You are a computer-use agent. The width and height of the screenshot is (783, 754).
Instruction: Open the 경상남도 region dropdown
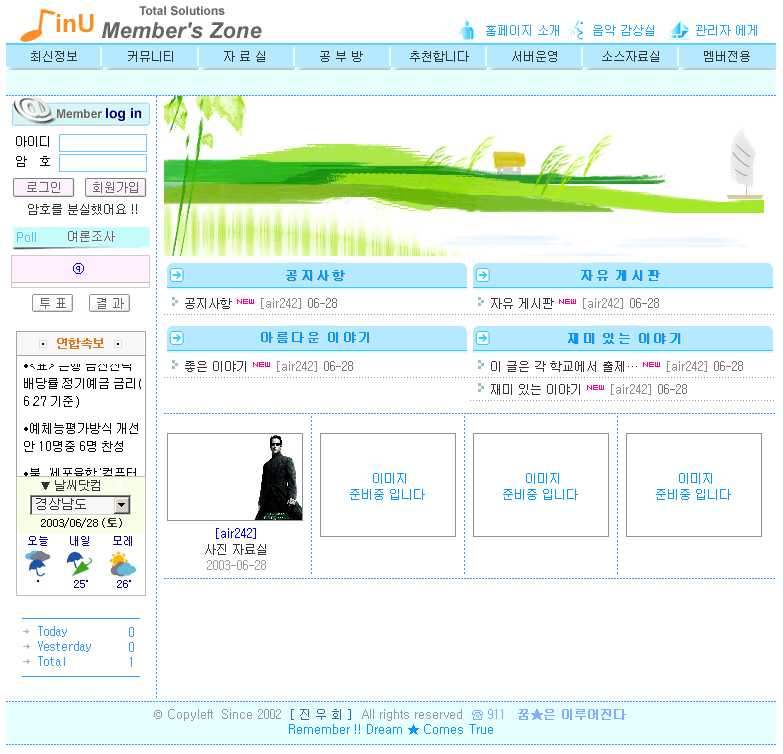[x=121, y=505]
